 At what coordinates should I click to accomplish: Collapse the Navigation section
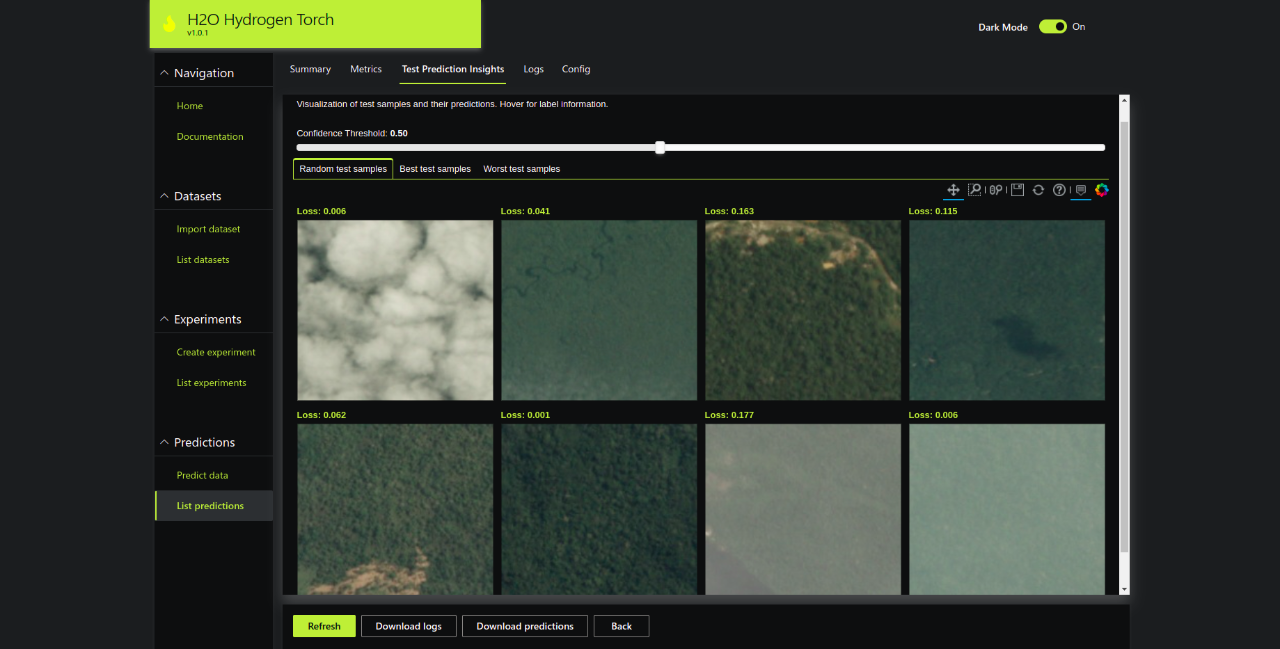165,73
